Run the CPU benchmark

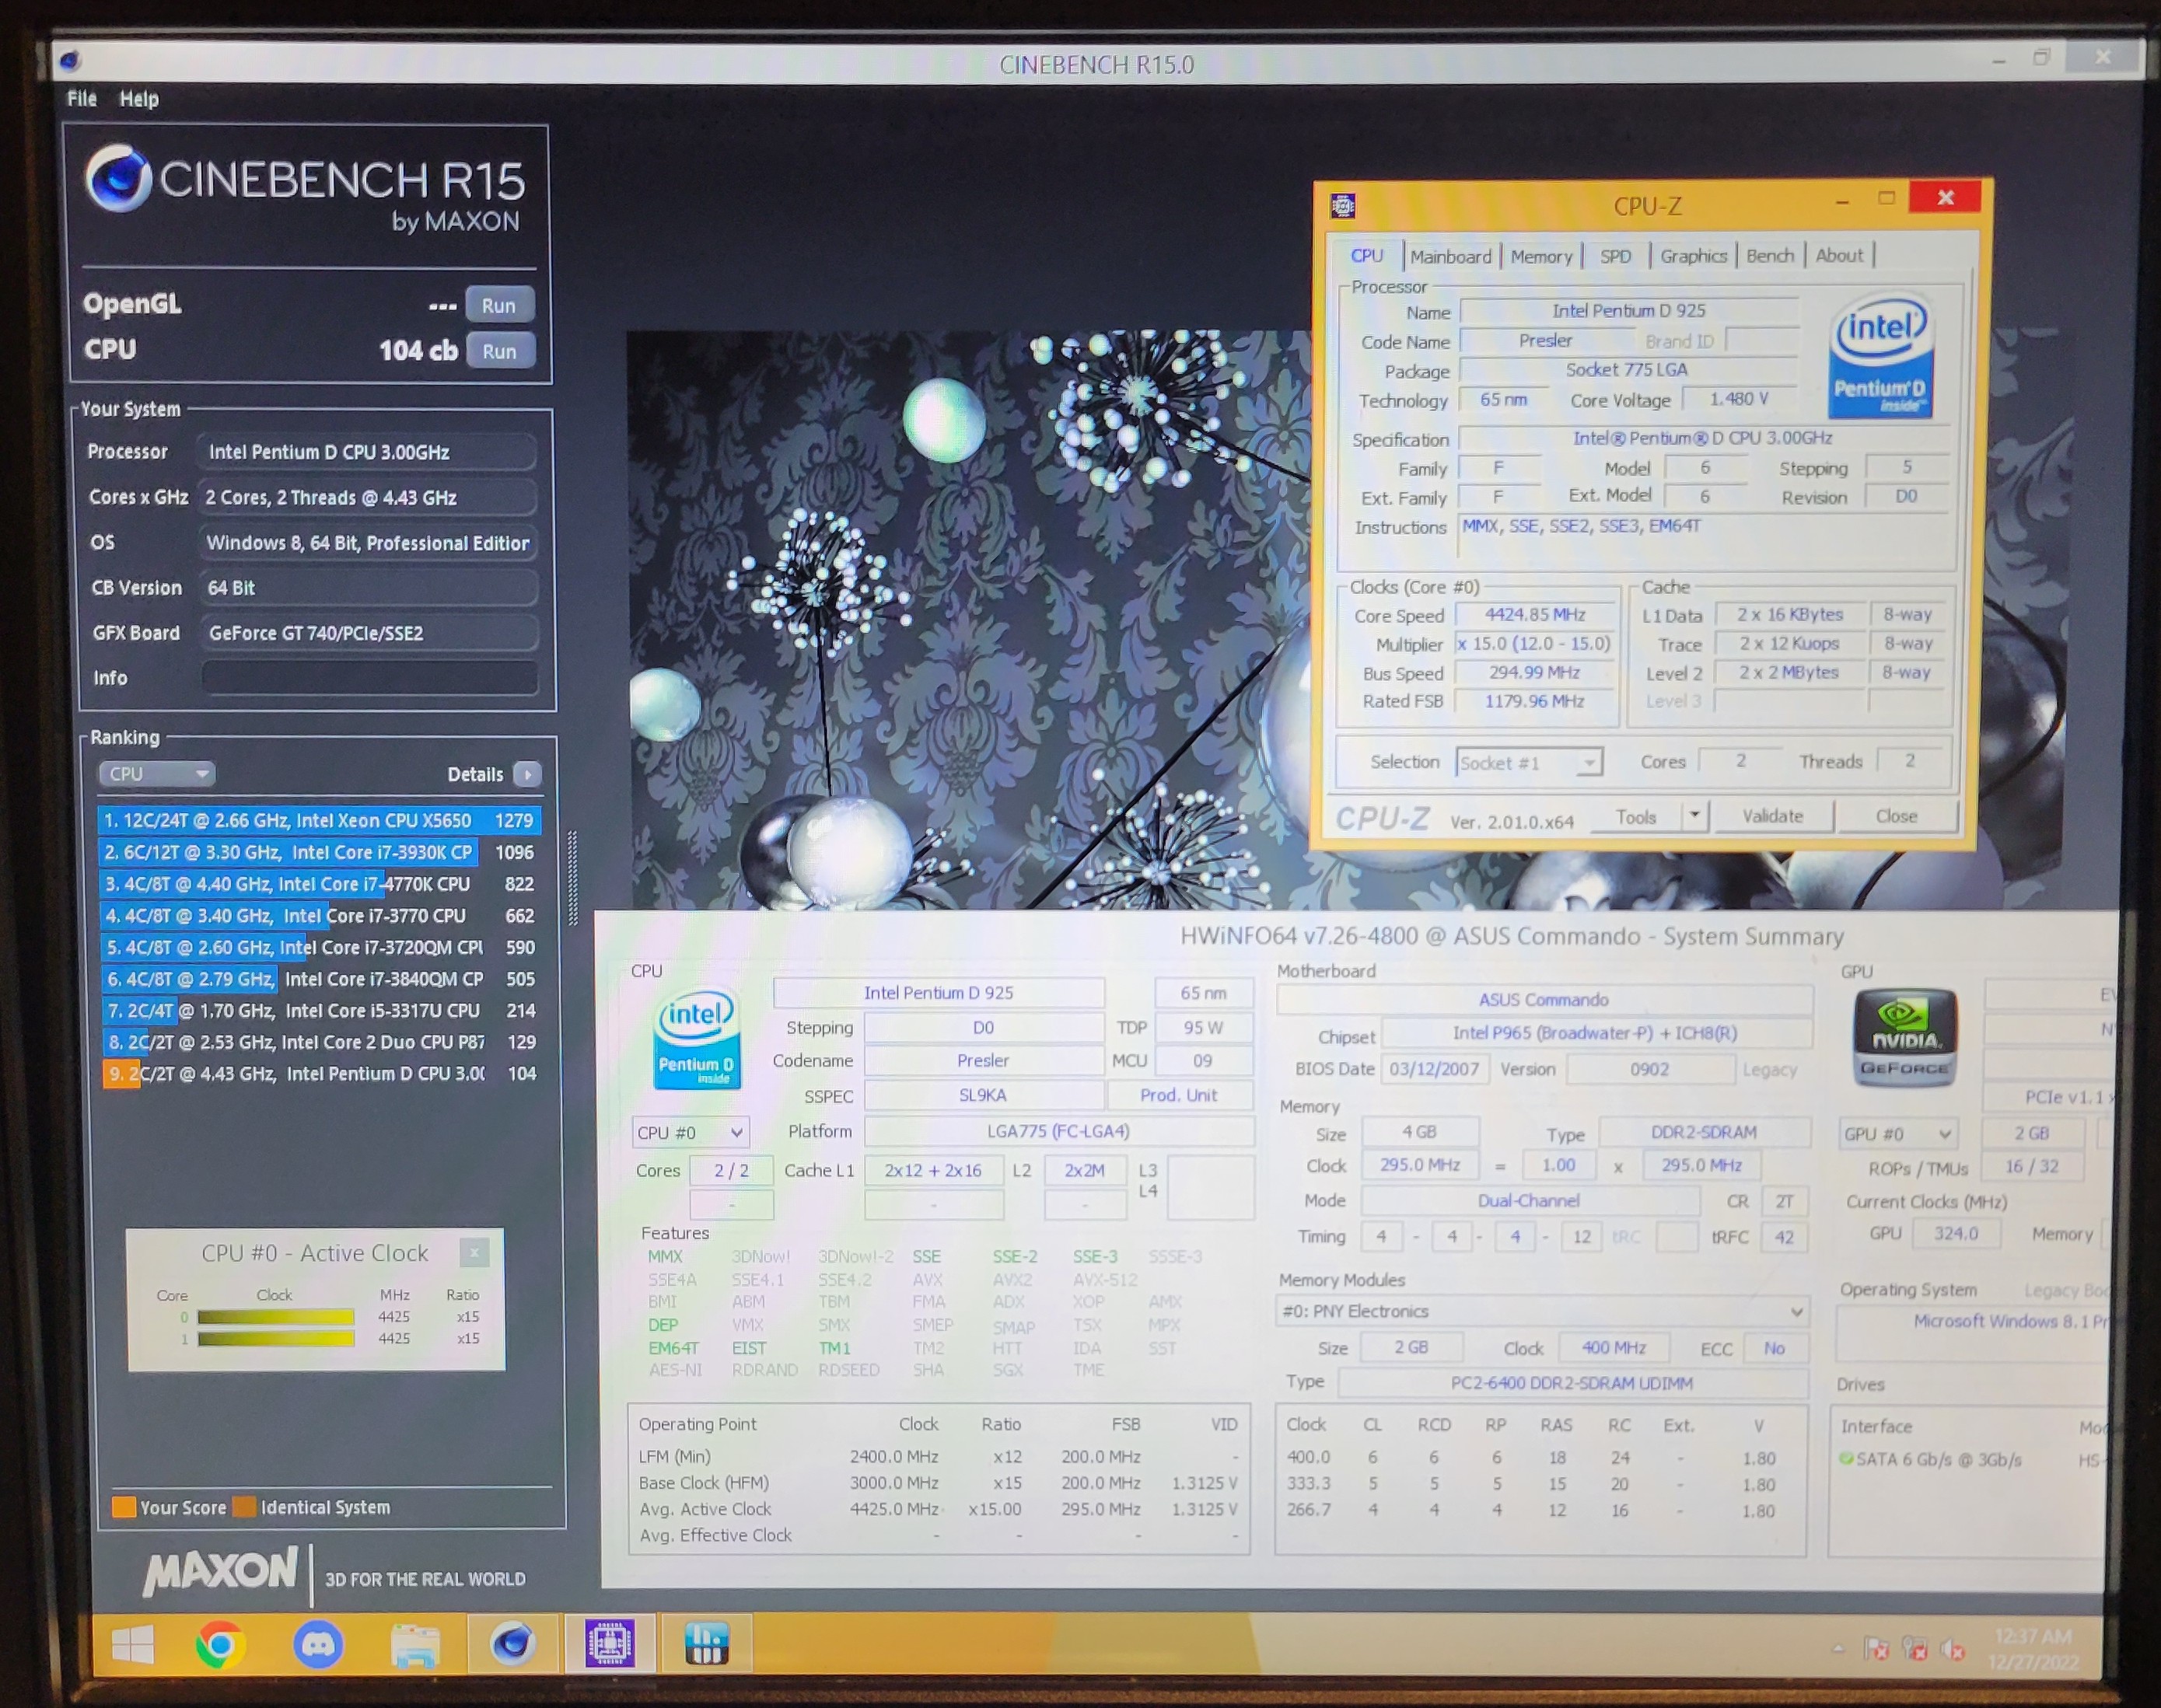tap(499, 351)
